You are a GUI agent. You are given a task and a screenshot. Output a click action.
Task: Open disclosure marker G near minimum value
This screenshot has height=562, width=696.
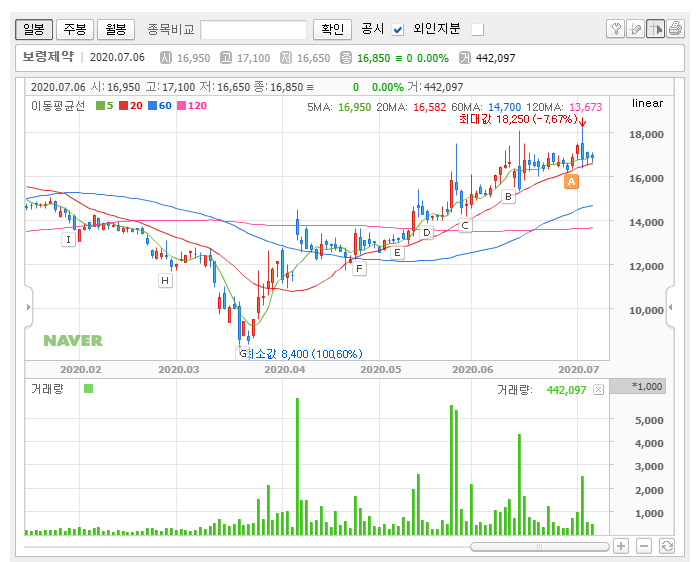point(242,354)
